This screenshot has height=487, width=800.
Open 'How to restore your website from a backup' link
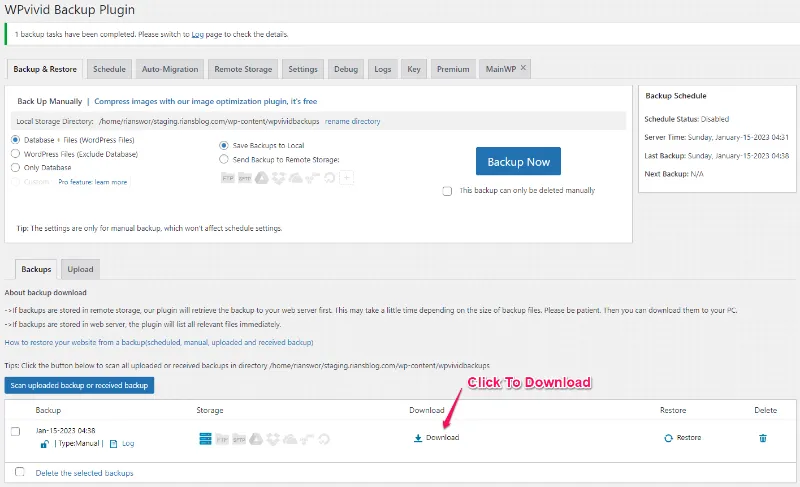point(159,342)
